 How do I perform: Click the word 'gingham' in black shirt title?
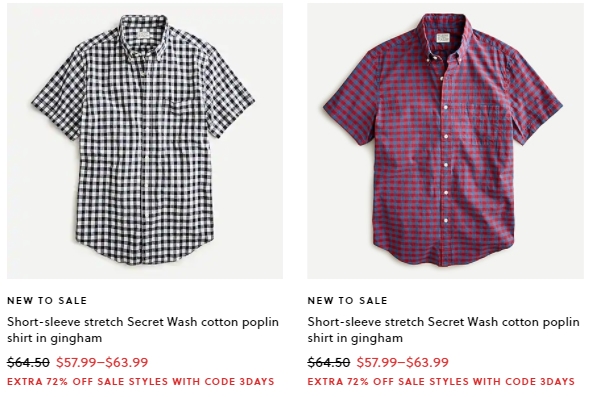76,338
